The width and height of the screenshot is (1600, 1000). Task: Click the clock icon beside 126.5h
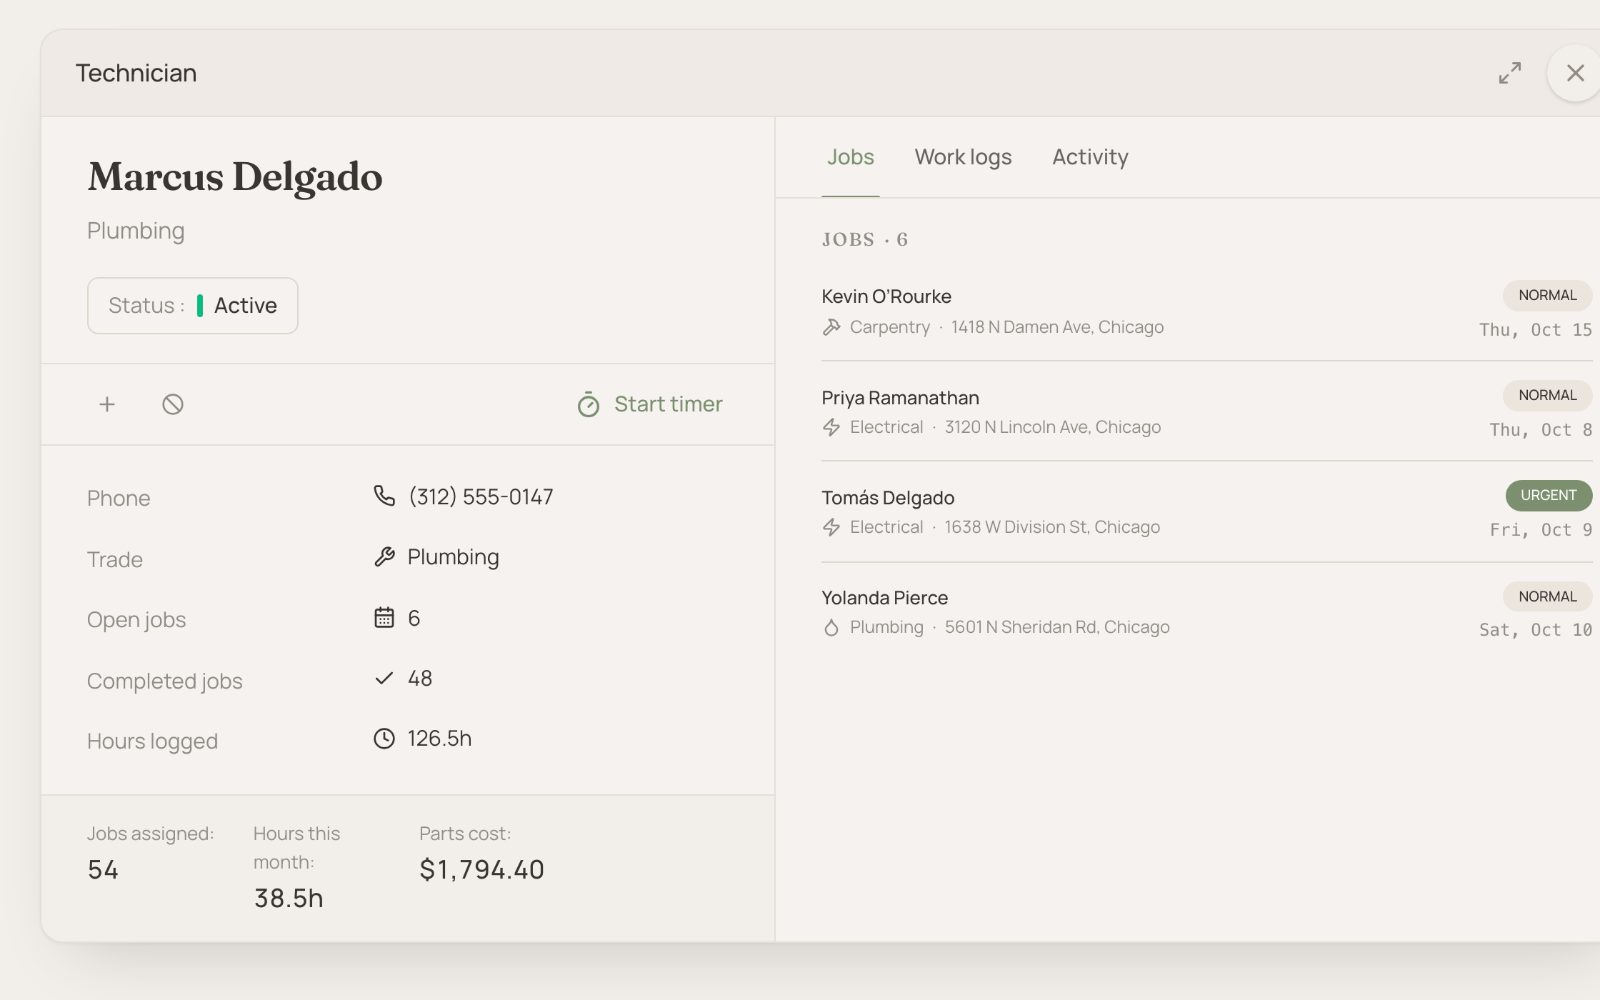click(384, 738)
